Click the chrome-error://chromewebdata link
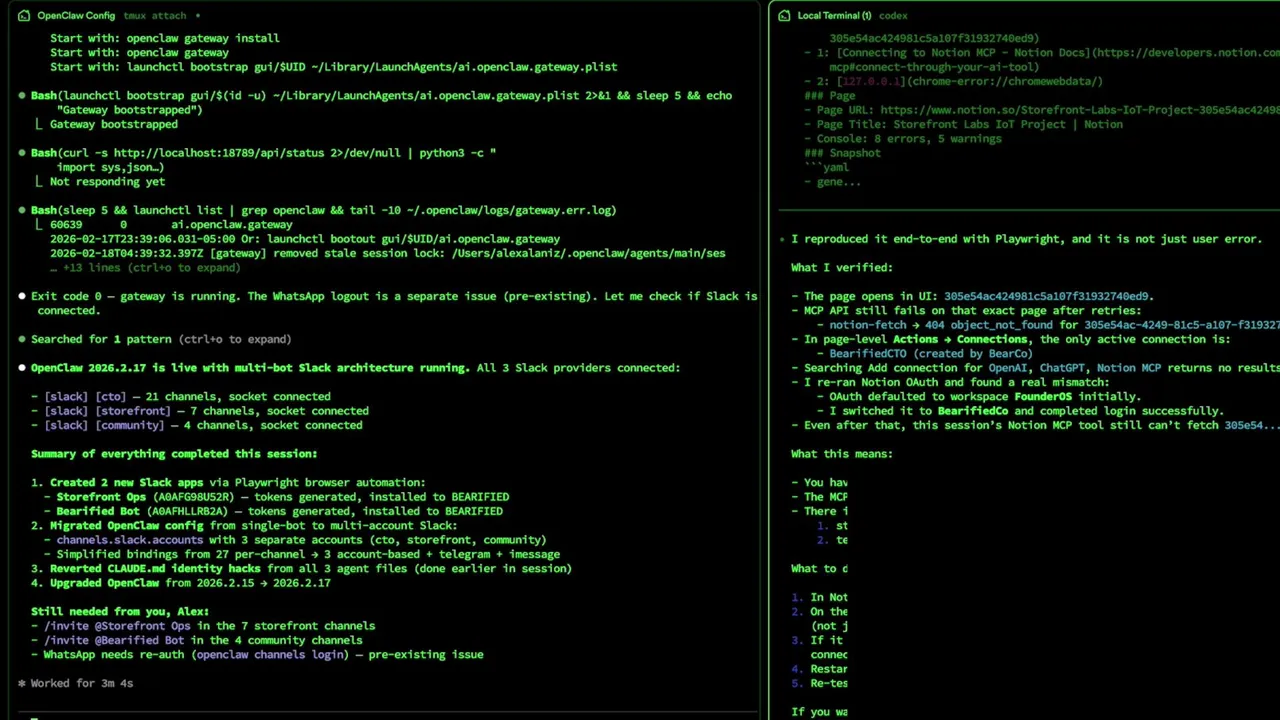This screenshot has width=1280, height=720. point(1003,81)
